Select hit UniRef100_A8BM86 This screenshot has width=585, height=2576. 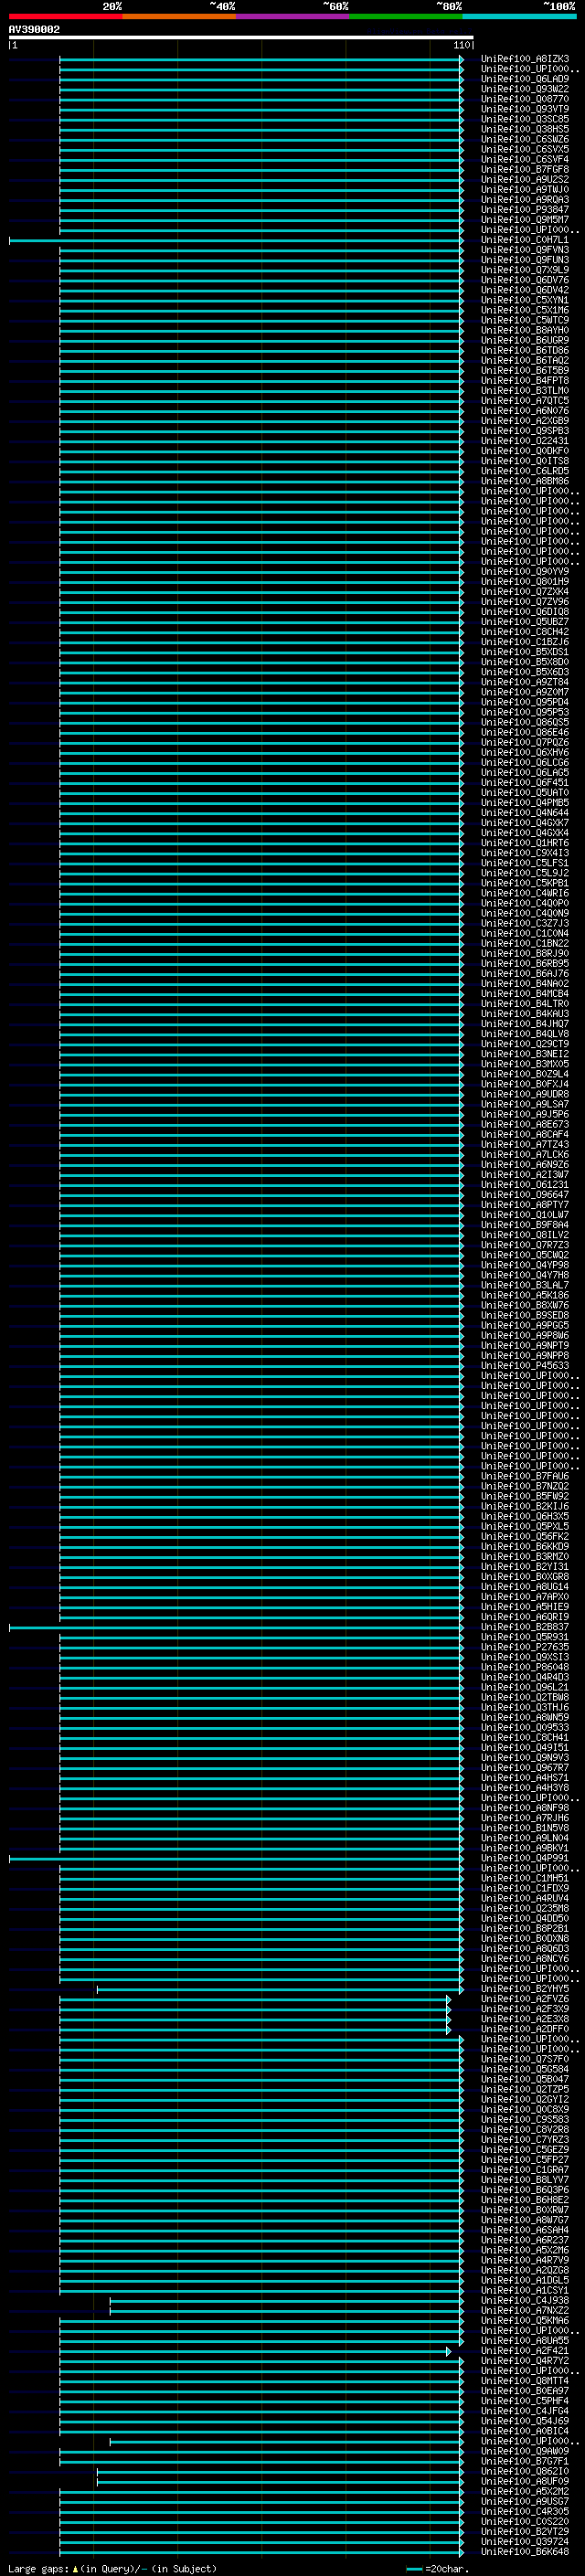(525, 481)
